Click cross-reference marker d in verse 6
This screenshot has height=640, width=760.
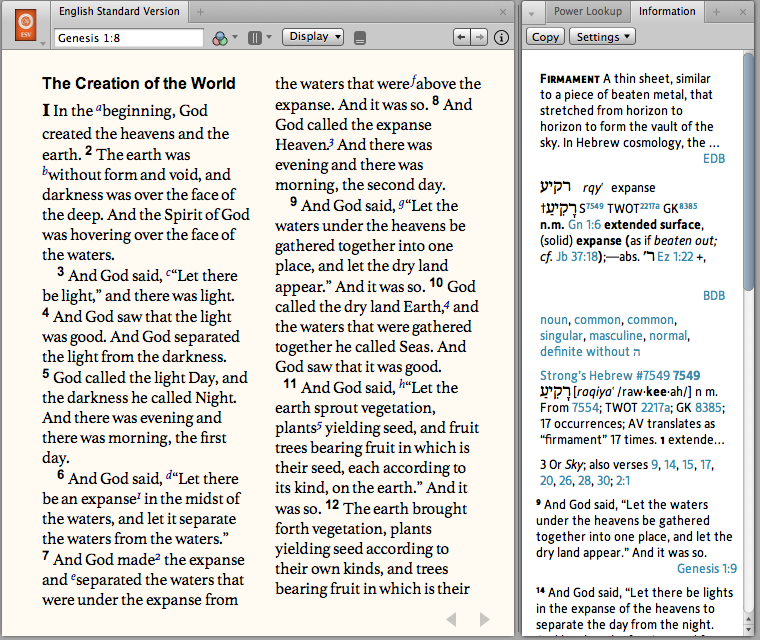tap(169, 475)
